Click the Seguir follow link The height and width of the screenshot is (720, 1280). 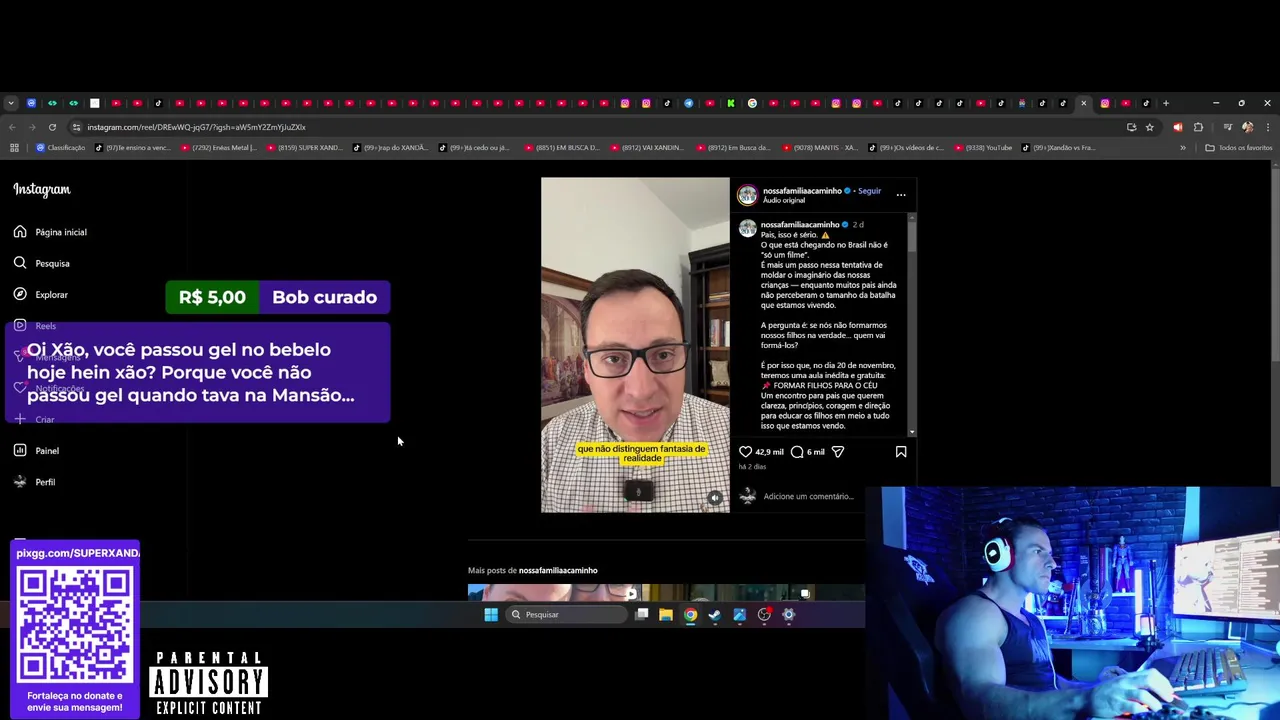(869, 191)
